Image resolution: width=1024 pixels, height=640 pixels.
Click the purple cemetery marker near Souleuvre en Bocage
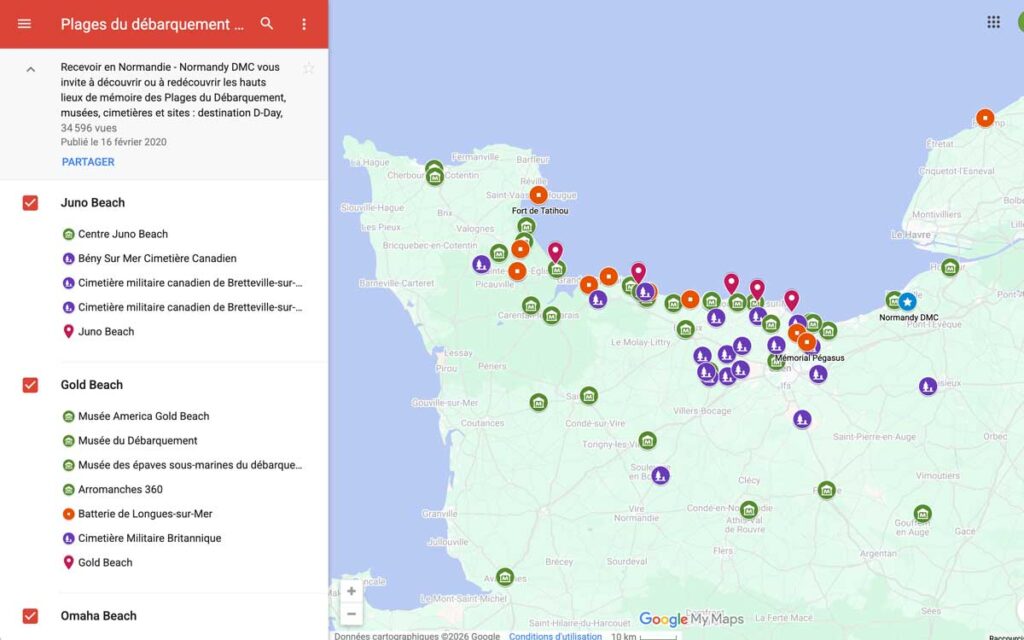pyautogui.click(x=660, y=475)
